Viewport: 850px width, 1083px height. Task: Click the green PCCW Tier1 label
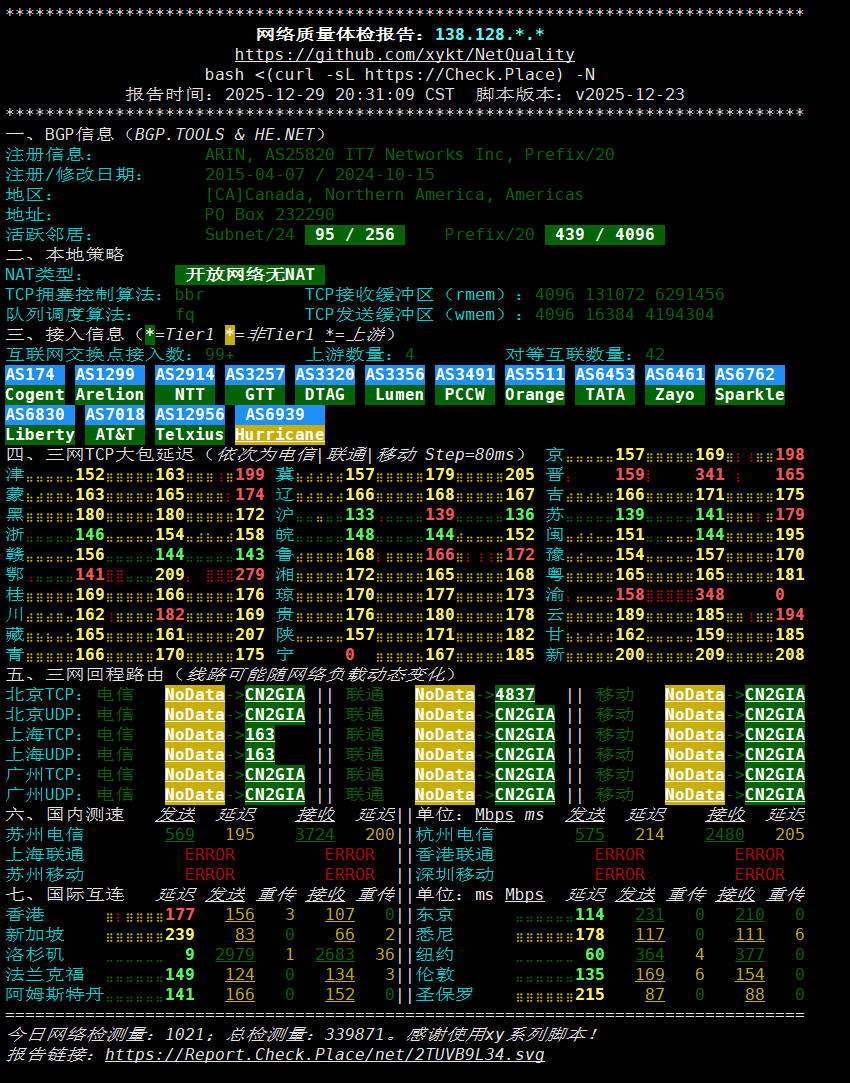click(465, 395)
